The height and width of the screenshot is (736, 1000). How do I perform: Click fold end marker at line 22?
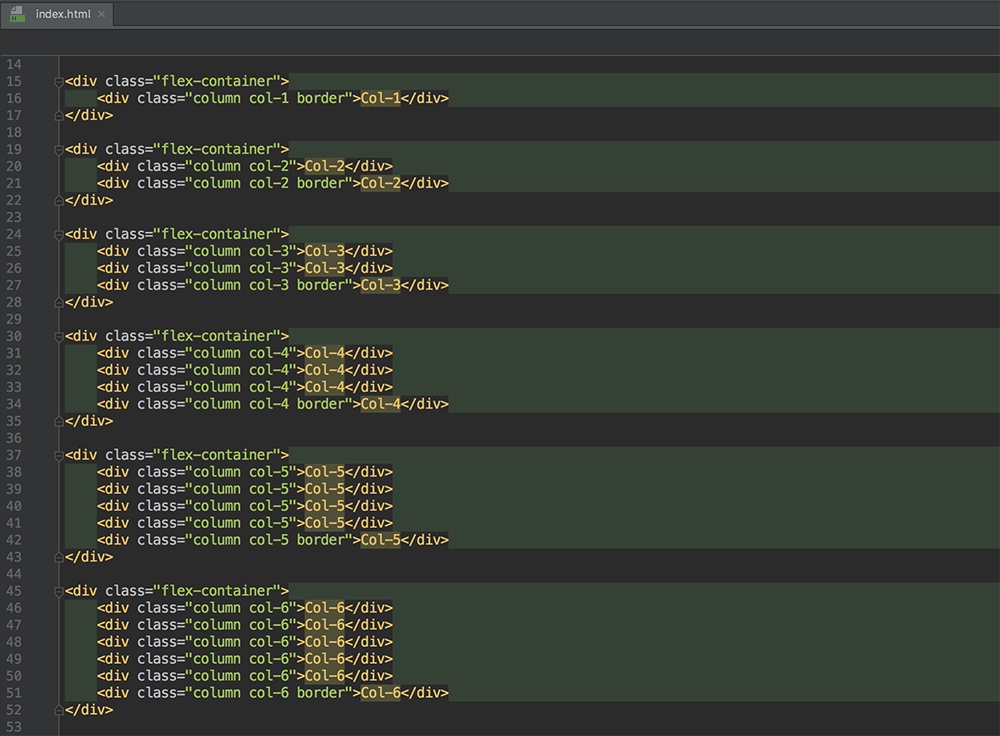pyautogui.click(x=59, y=200)
